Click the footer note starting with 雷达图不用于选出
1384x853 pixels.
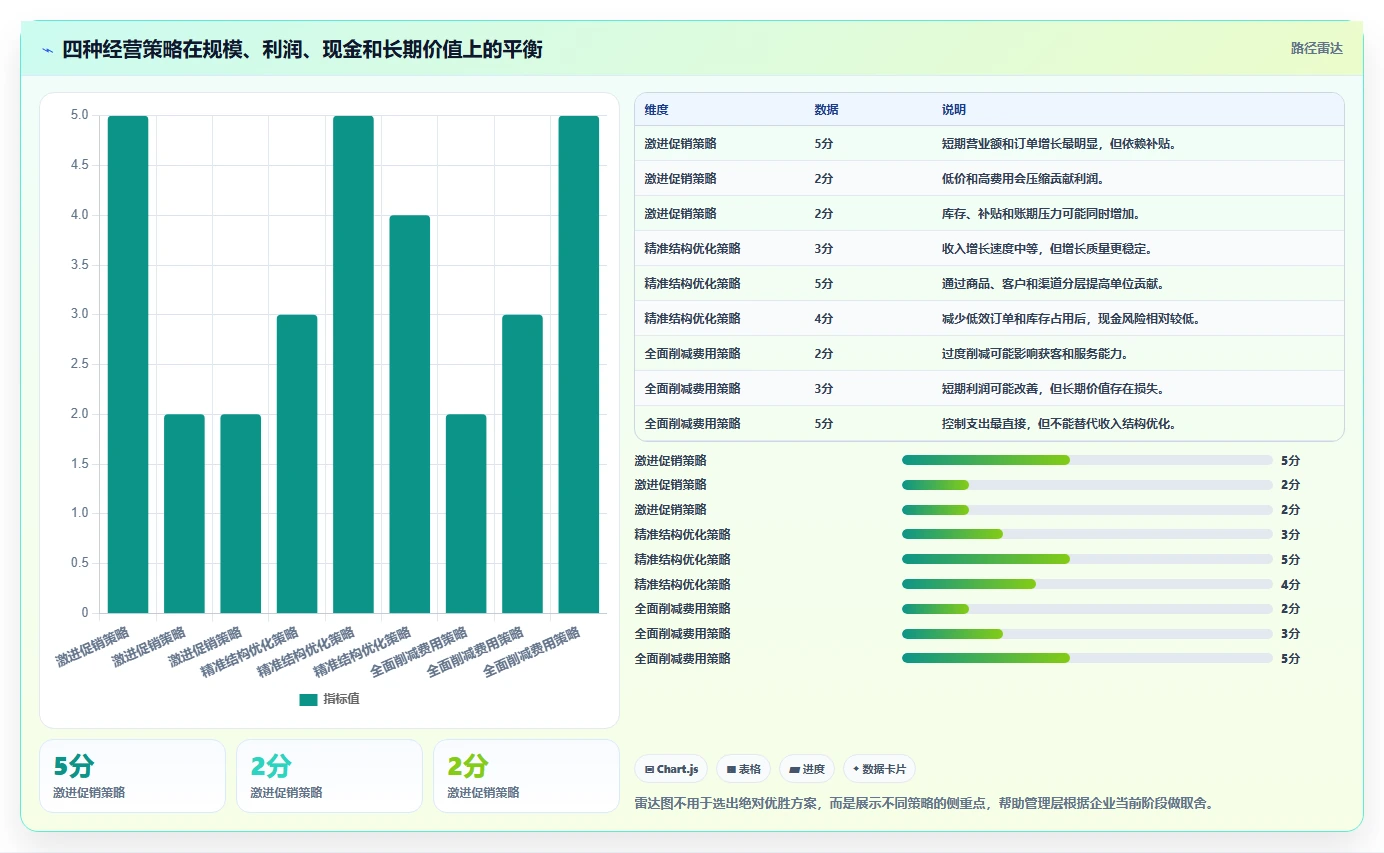[x=924, y=803]
